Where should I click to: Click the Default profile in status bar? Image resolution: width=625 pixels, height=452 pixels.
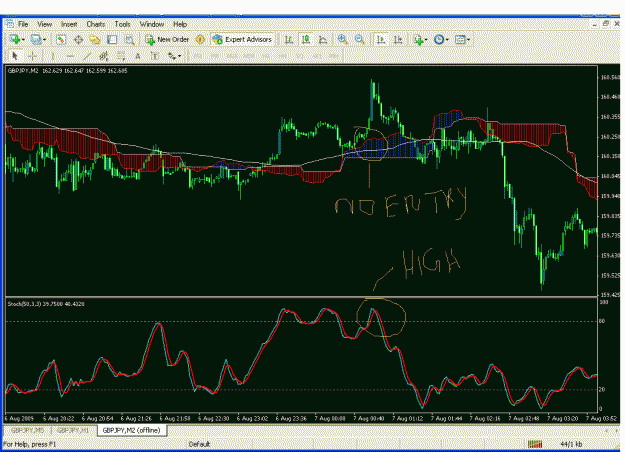199,444
